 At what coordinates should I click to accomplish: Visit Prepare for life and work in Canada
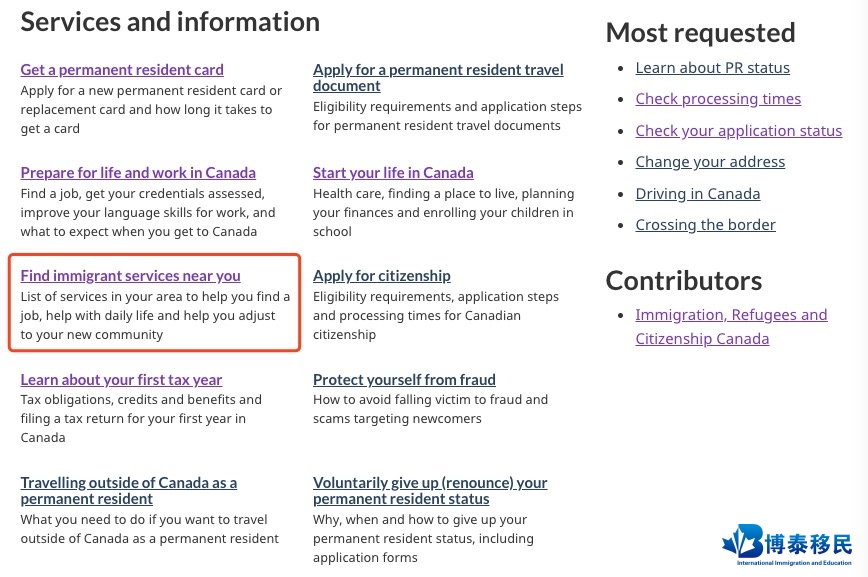(x=138, y=173)
